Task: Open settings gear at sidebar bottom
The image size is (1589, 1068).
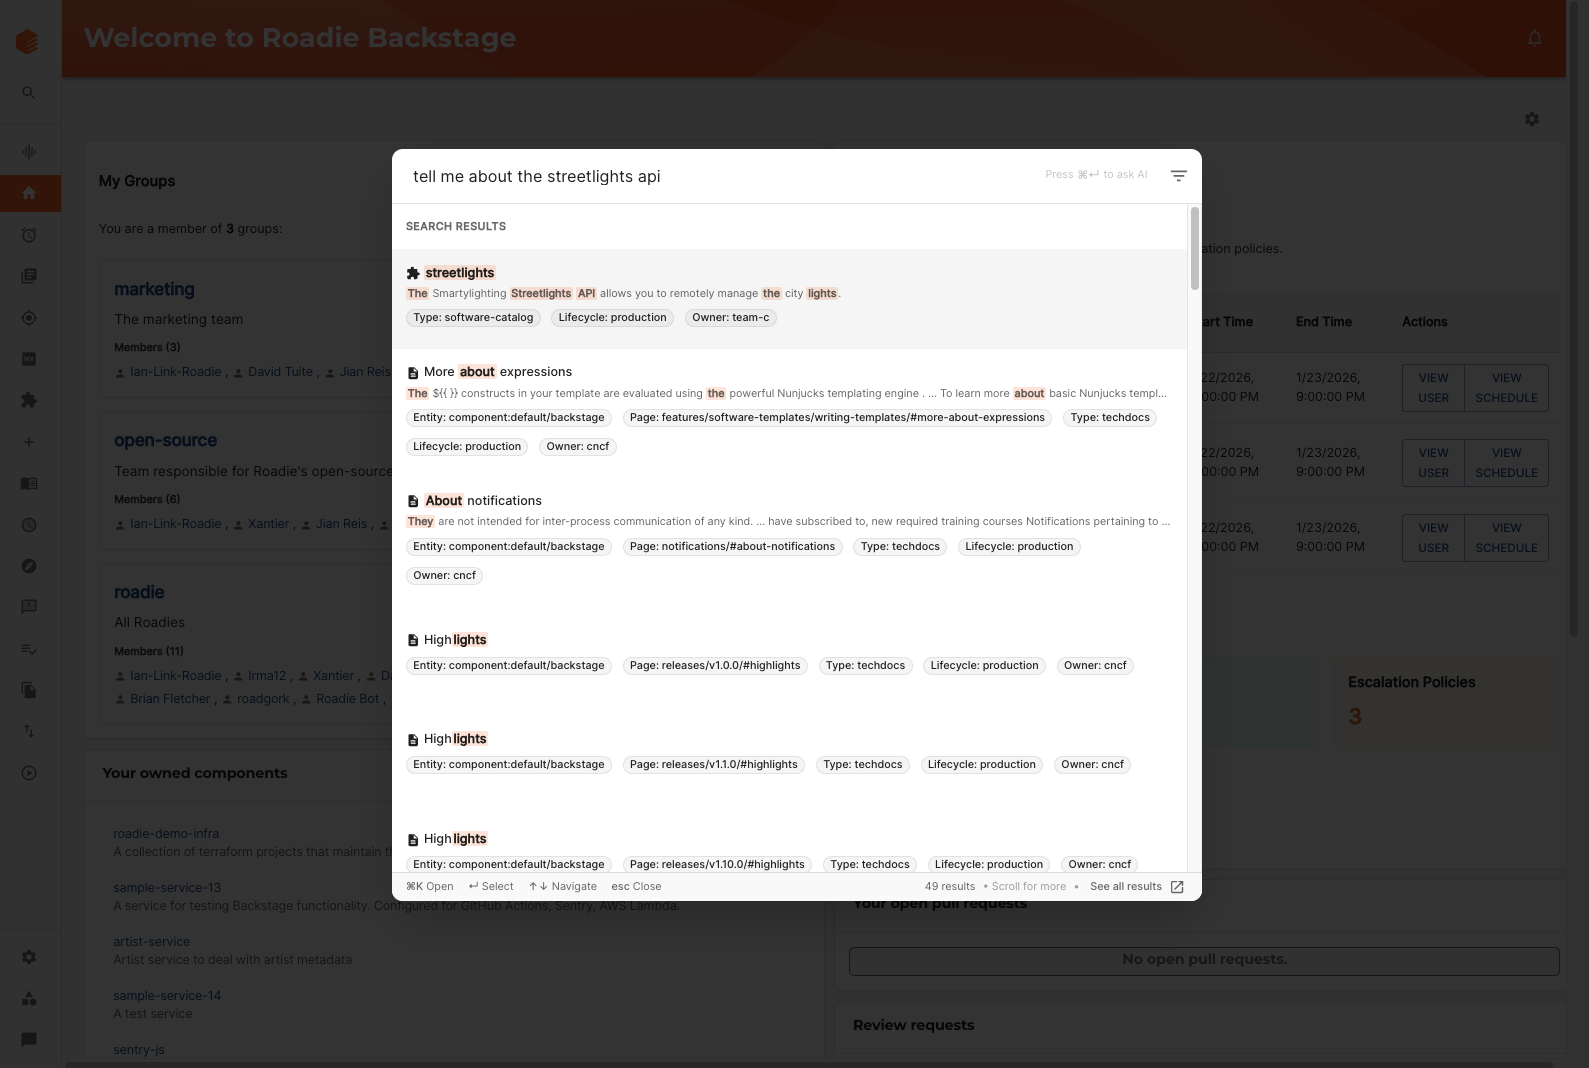Action: [x=29, y=957]
